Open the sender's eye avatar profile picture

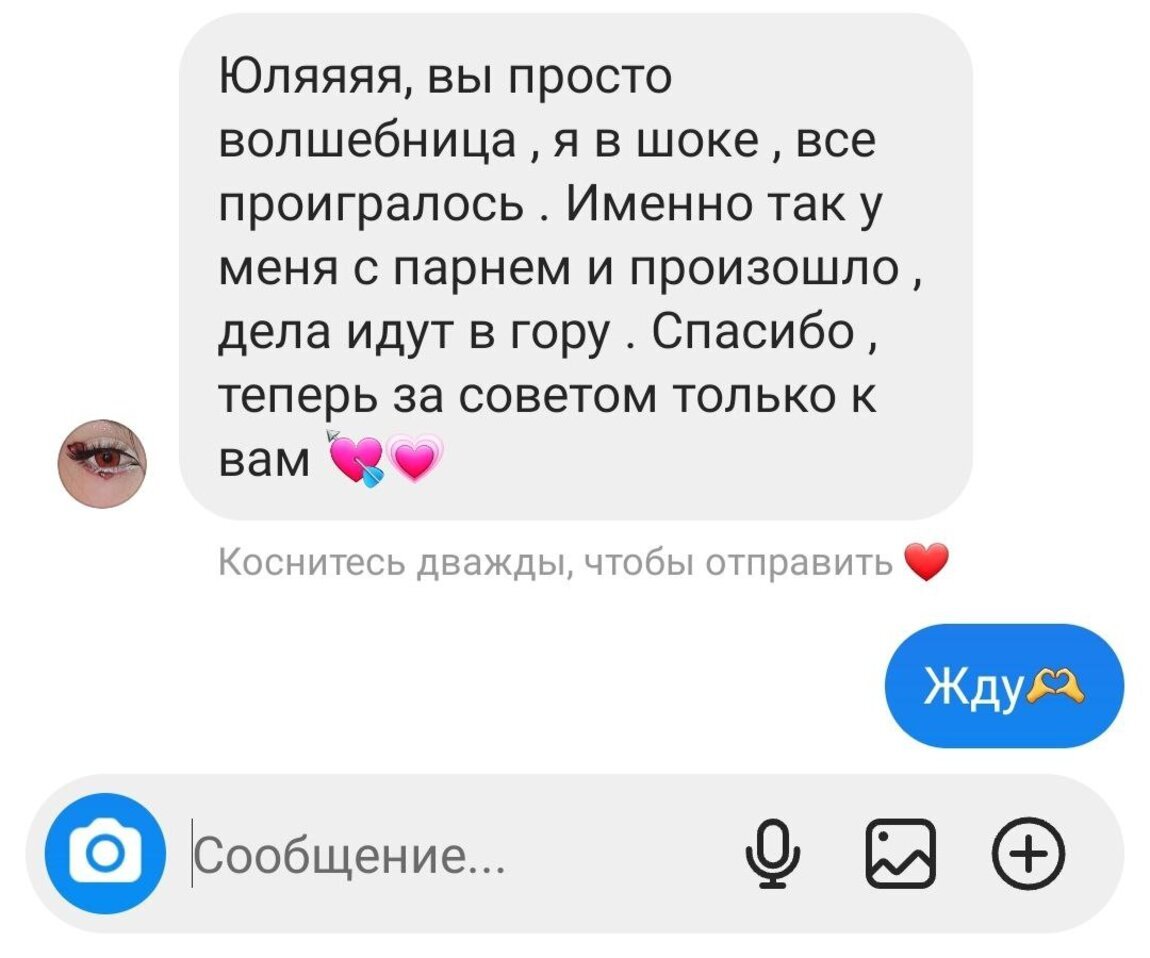(x=103, y=464)
